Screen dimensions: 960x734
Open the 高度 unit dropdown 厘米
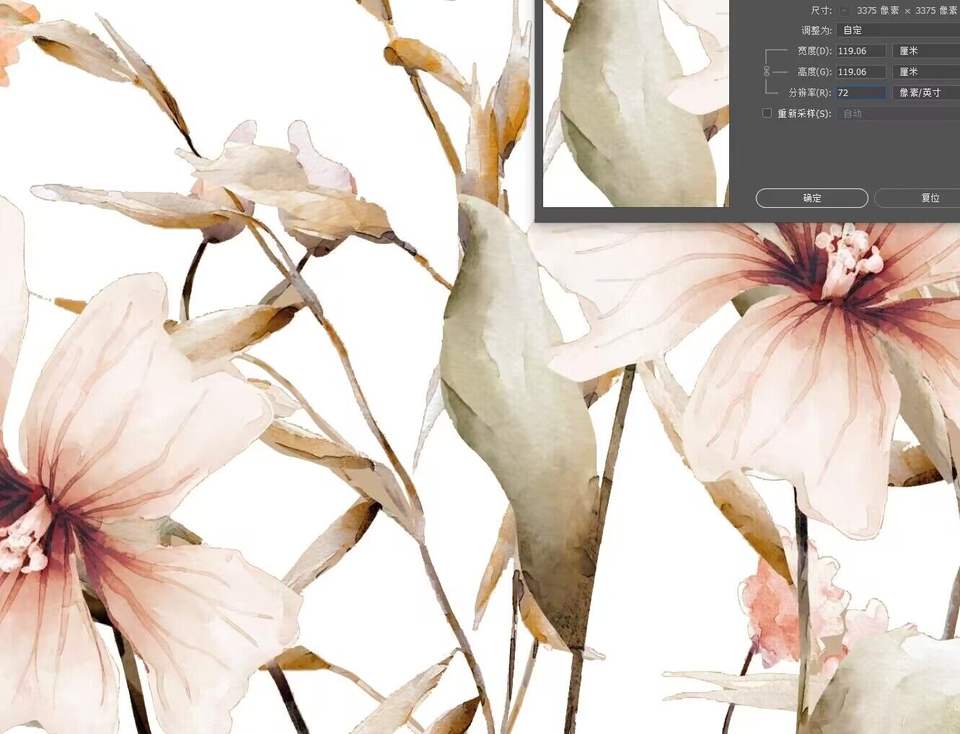(926, 72)
